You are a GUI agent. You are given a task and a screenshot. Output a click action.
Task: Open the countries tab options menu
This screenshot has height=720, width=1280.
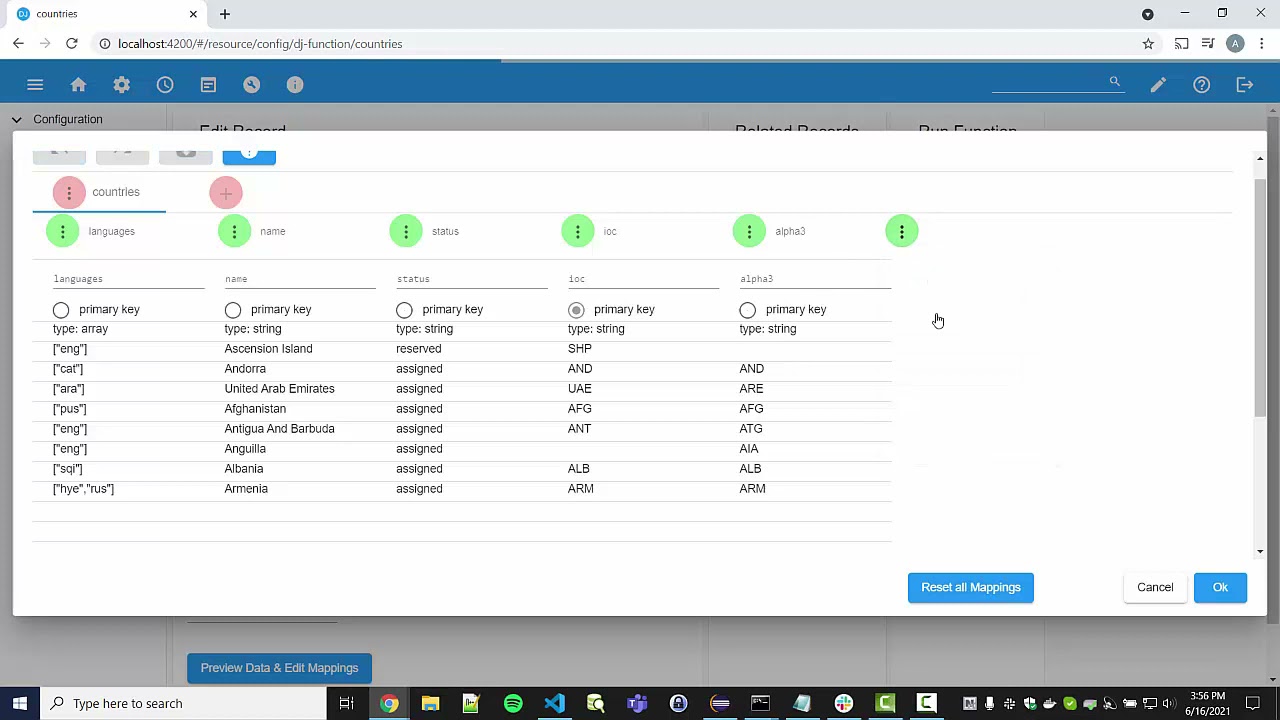point(69,192)
